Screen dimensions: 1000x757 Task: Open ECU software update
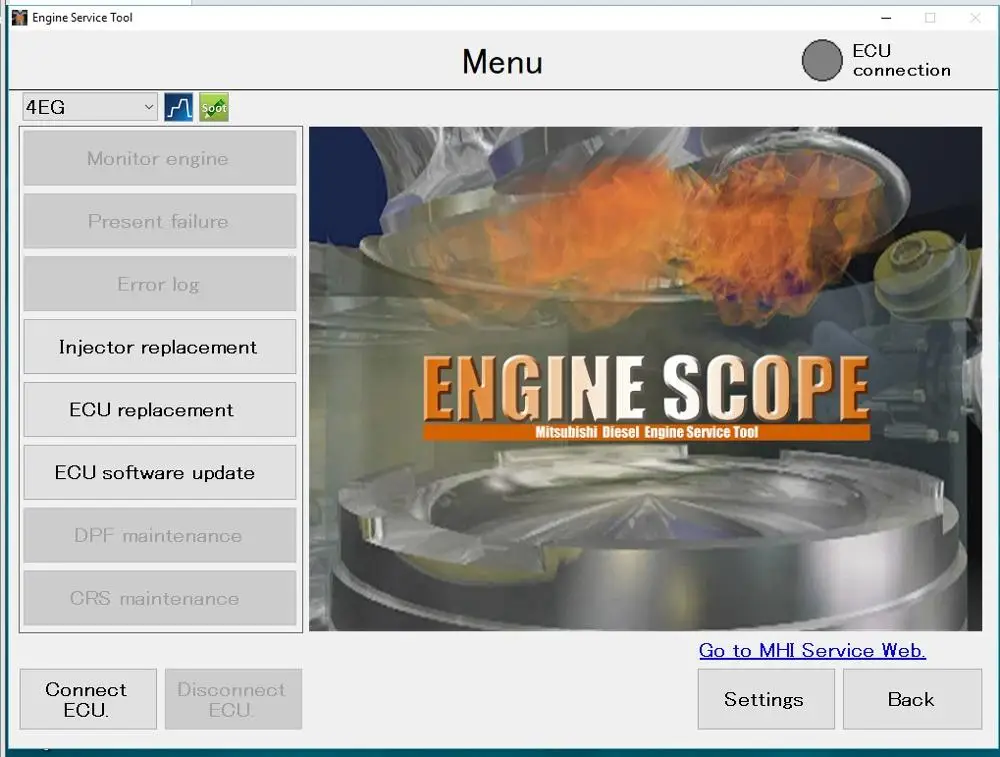159,473
